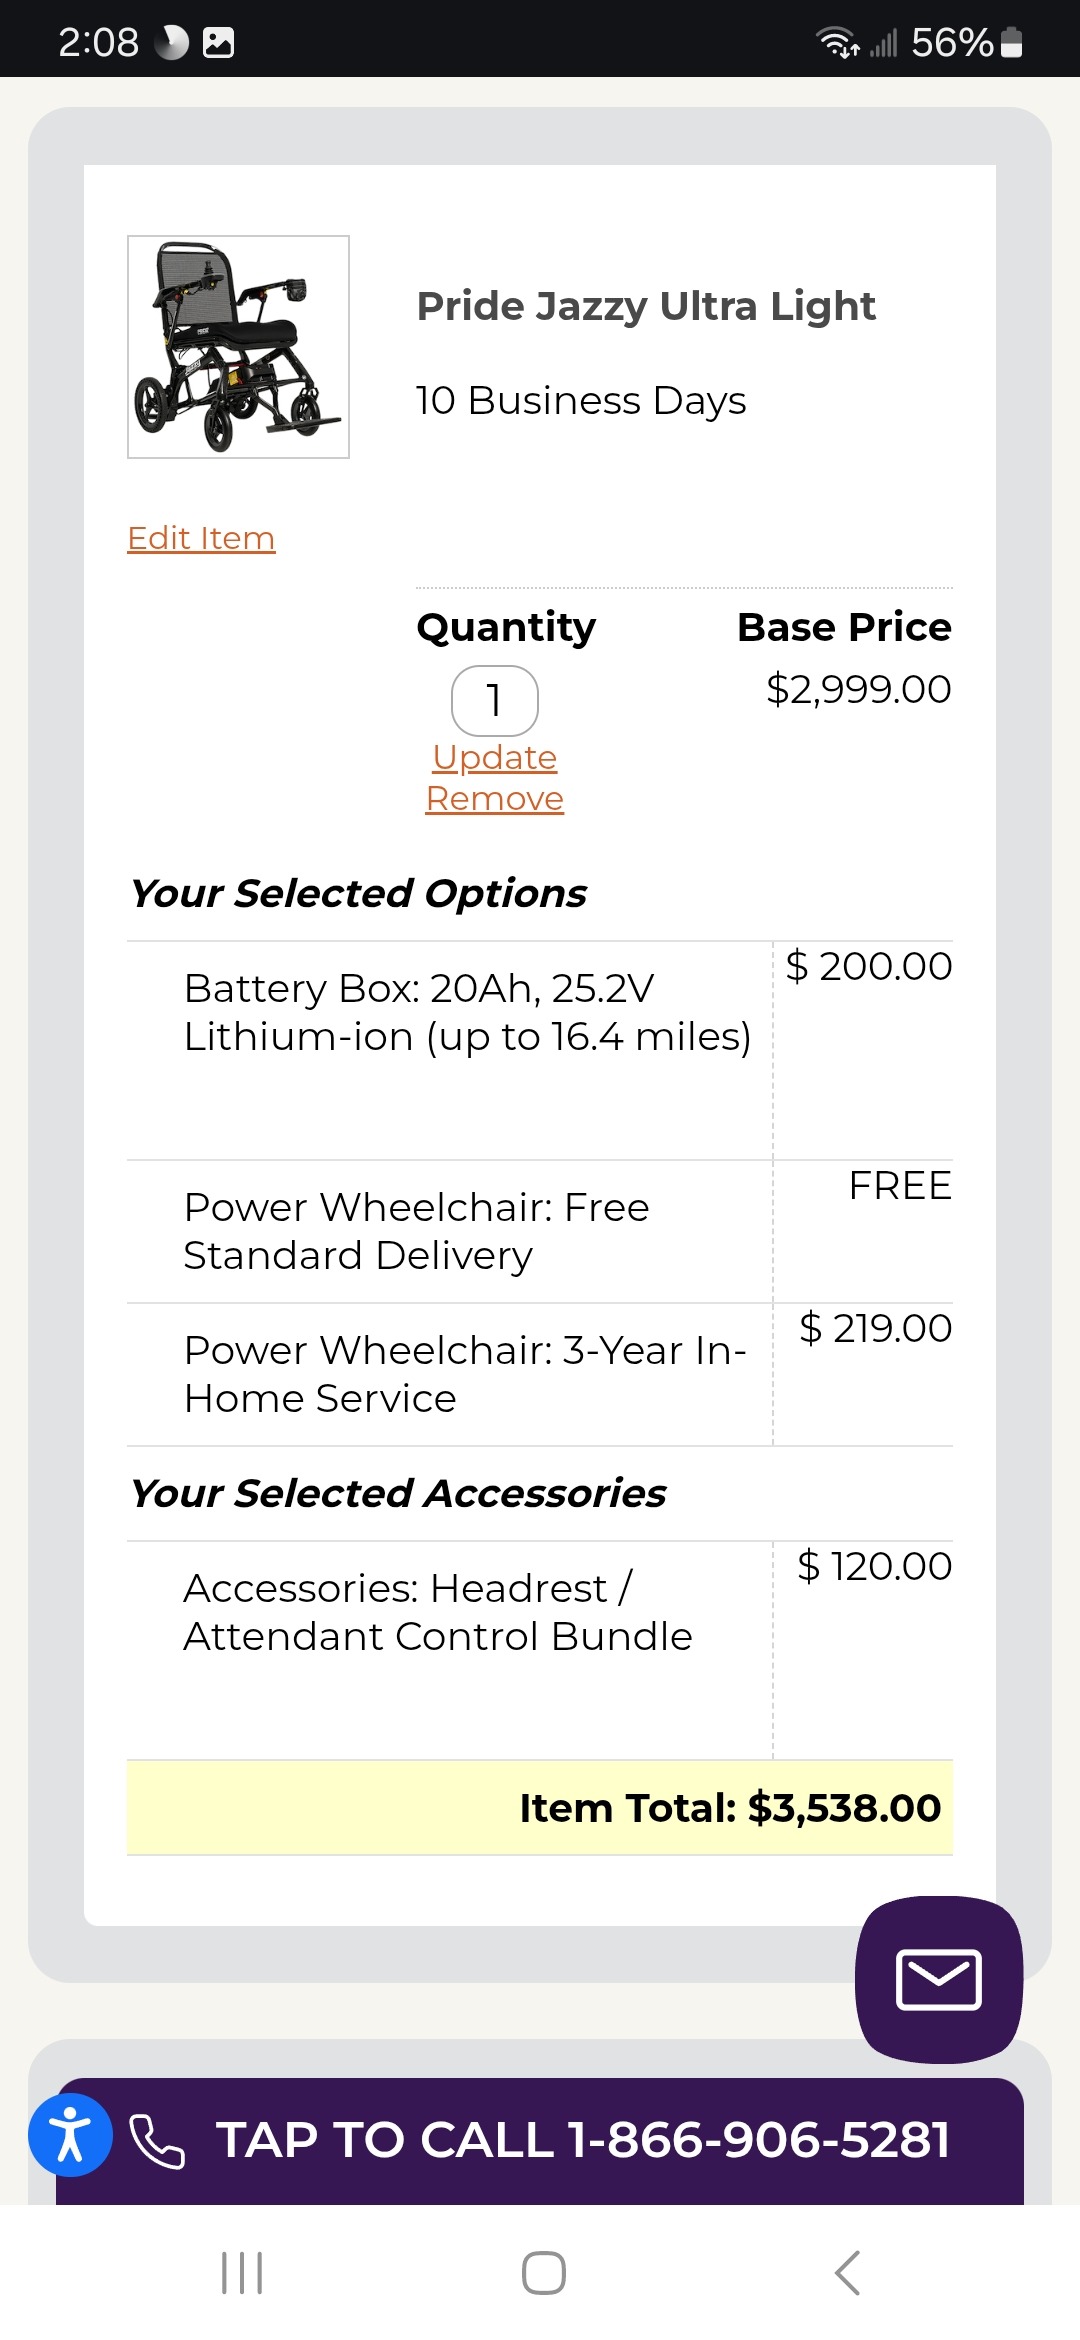Open the recent apps navigation icon
The width and height of the screenshot is (1080, 2340).
pyautogui.click(x=241, y=2272)
